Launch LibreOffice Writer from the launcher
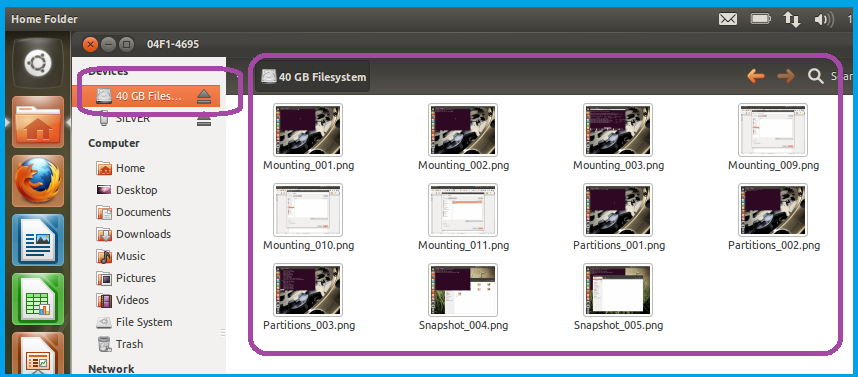Image resolution: width=858 pixels, height=377 pixels. pos(38,240)
